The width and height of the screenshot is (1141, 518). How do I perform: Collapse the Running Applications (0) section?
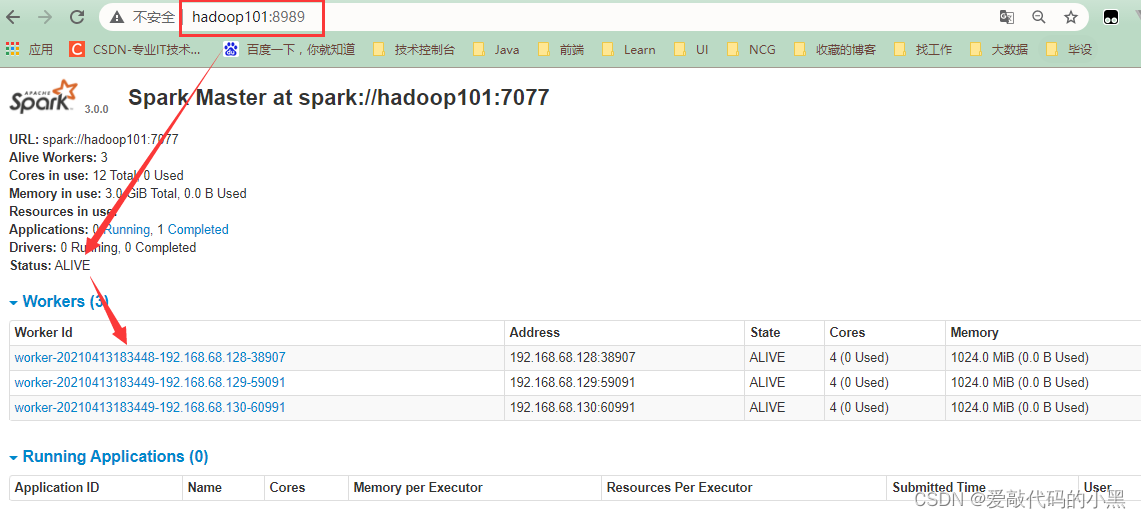(x=108, y=456)
